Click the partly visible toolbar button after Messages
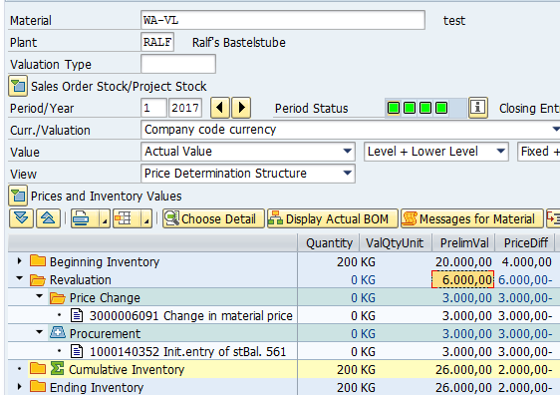The width and height of the screenshot is (560, 395). click(553, 218)
